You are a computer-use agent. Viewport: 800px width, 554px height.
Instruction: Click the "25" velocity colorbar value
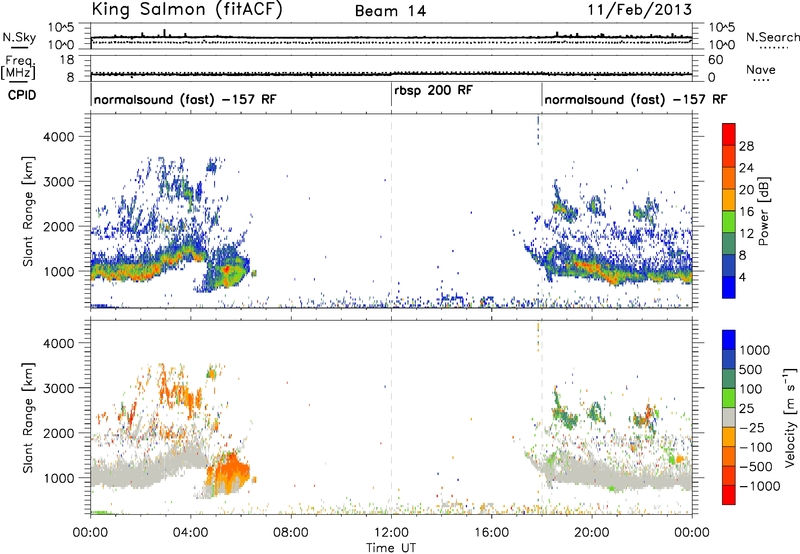pos(746,409)
